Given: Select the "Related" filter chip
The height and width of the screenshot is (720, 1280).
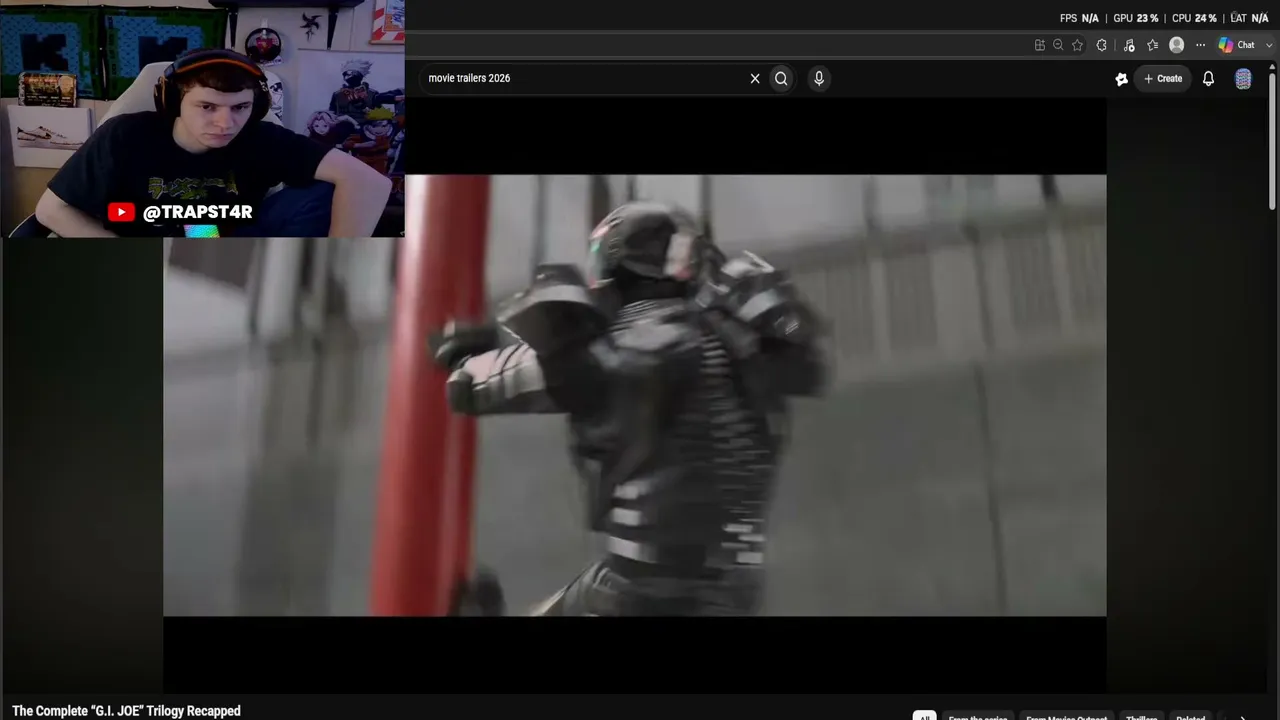Looking at the screenshot, I should coord(1190,717).
